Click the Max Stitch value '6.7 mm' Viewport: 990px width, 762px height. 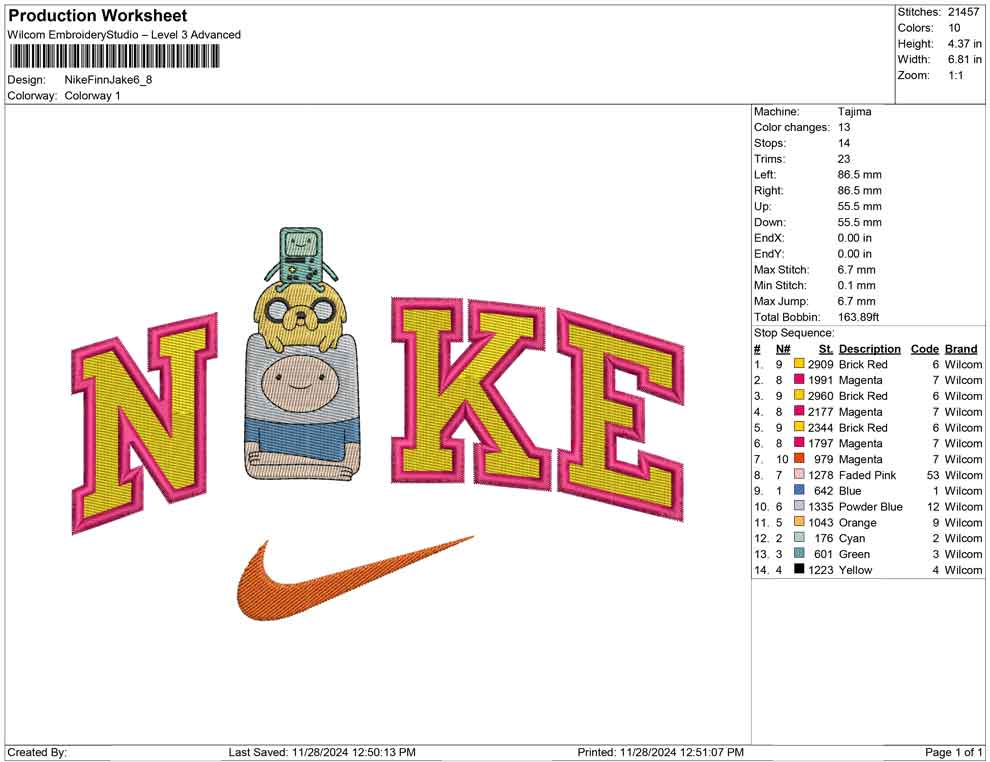tap(856, 270)
